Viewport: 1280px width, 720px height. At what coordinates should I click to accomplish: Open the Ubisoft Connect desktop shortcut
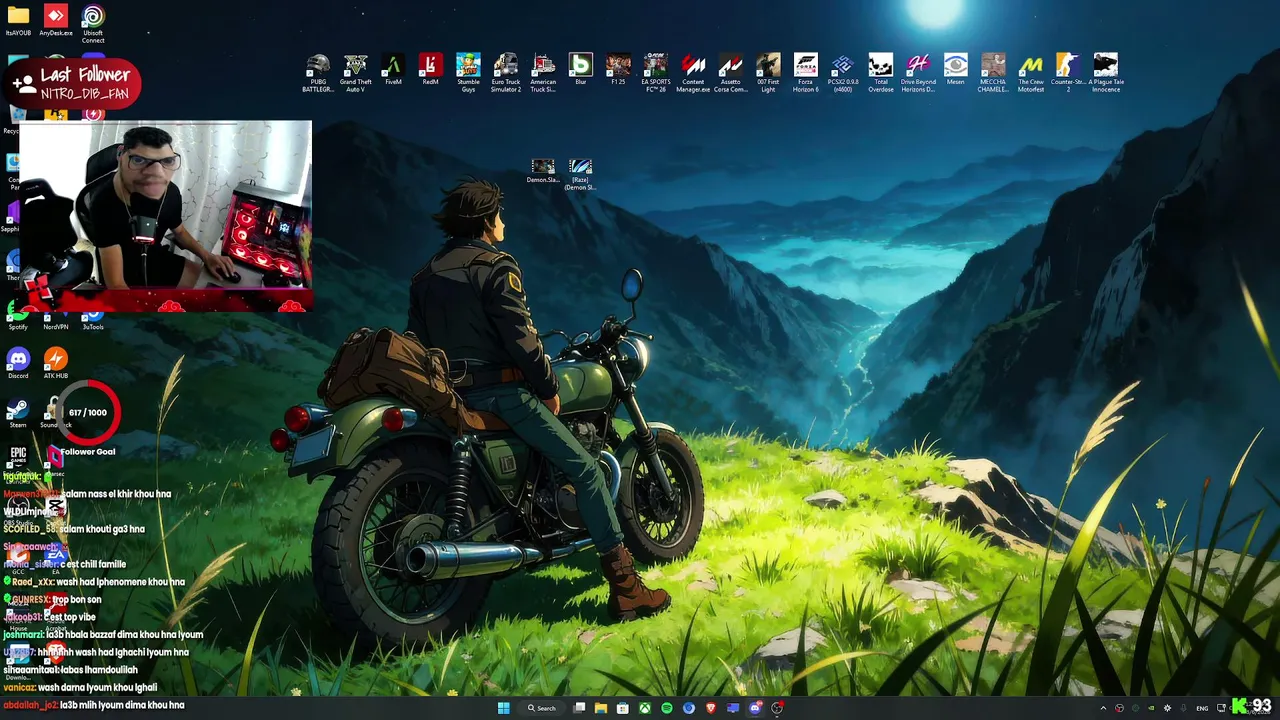click(x=93, y=23)
